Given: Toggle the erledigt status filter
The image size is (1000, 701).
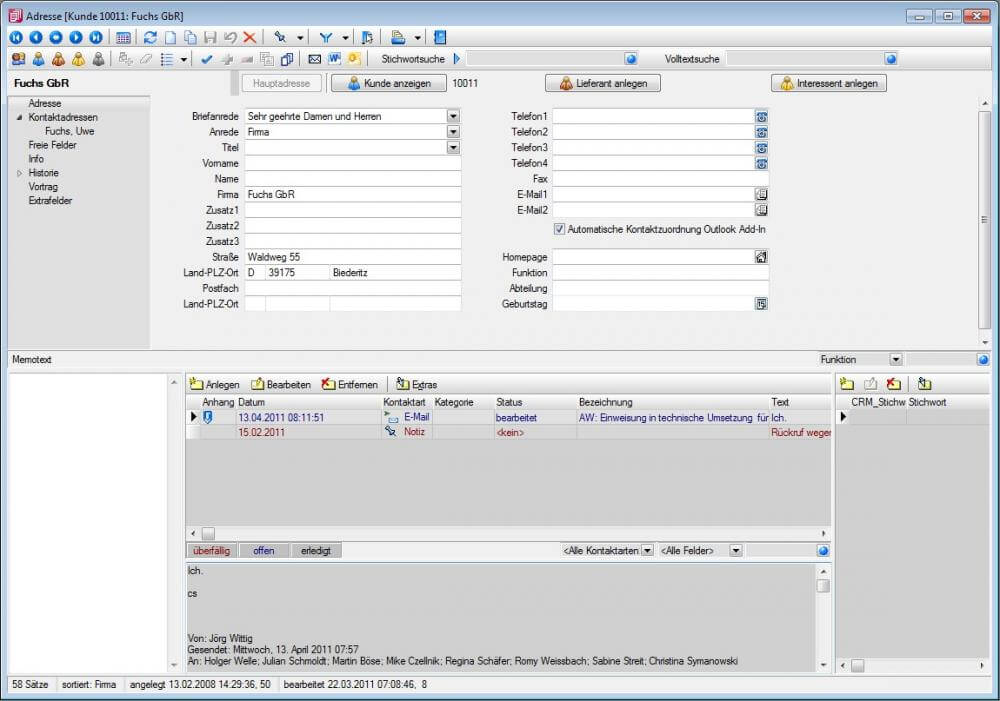Looking at the screenshot, I should coord(316,551).
